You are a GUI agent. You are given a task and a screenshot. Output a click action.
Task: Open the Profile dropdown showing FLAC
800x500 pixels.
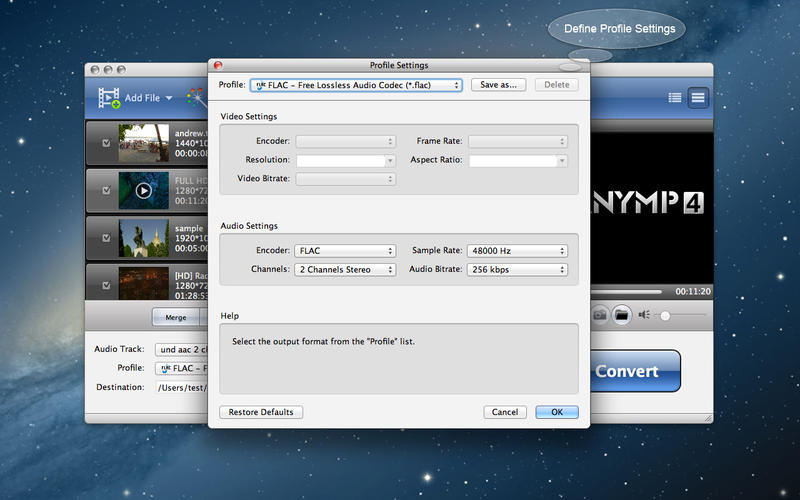pos(356,85)
